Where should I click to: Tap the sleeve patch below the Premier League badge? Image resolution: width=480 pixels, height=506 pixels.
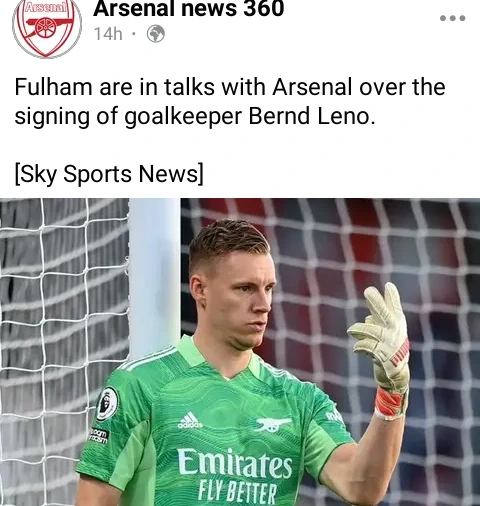[x=99, y=435]
